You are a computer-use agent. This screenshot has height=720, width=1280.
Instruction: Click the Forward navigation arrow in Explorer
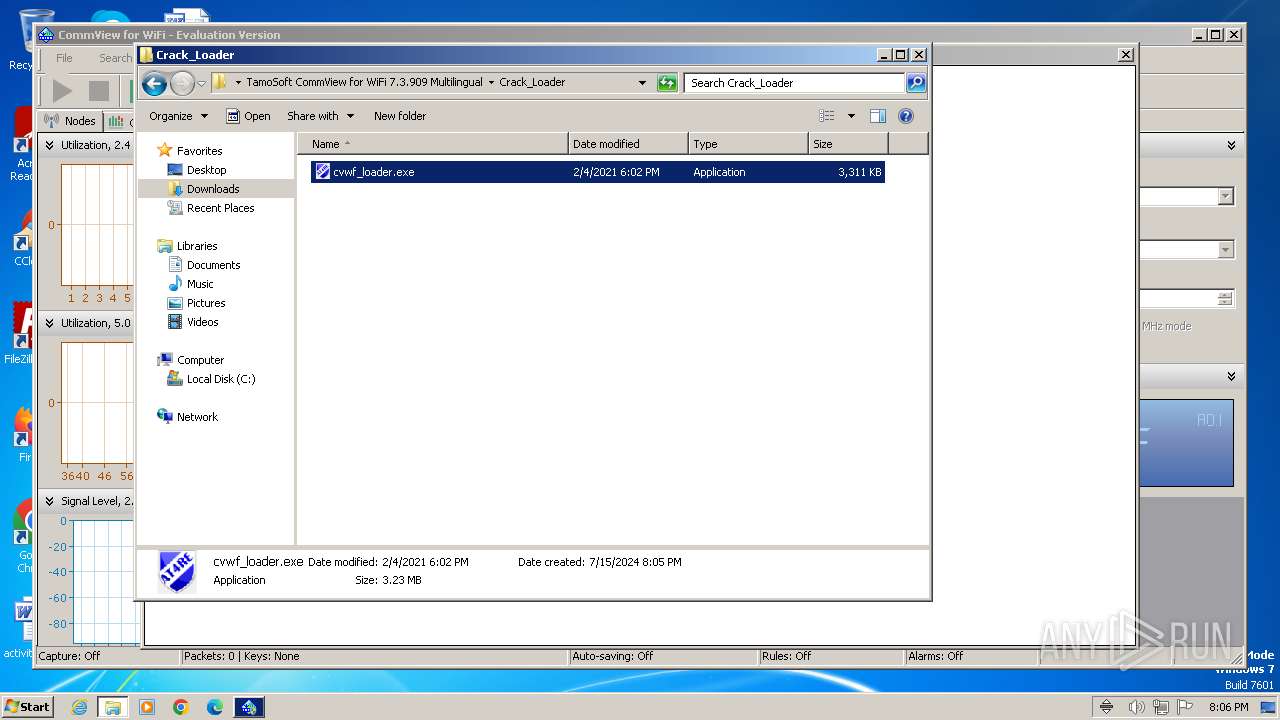(182, 83)
